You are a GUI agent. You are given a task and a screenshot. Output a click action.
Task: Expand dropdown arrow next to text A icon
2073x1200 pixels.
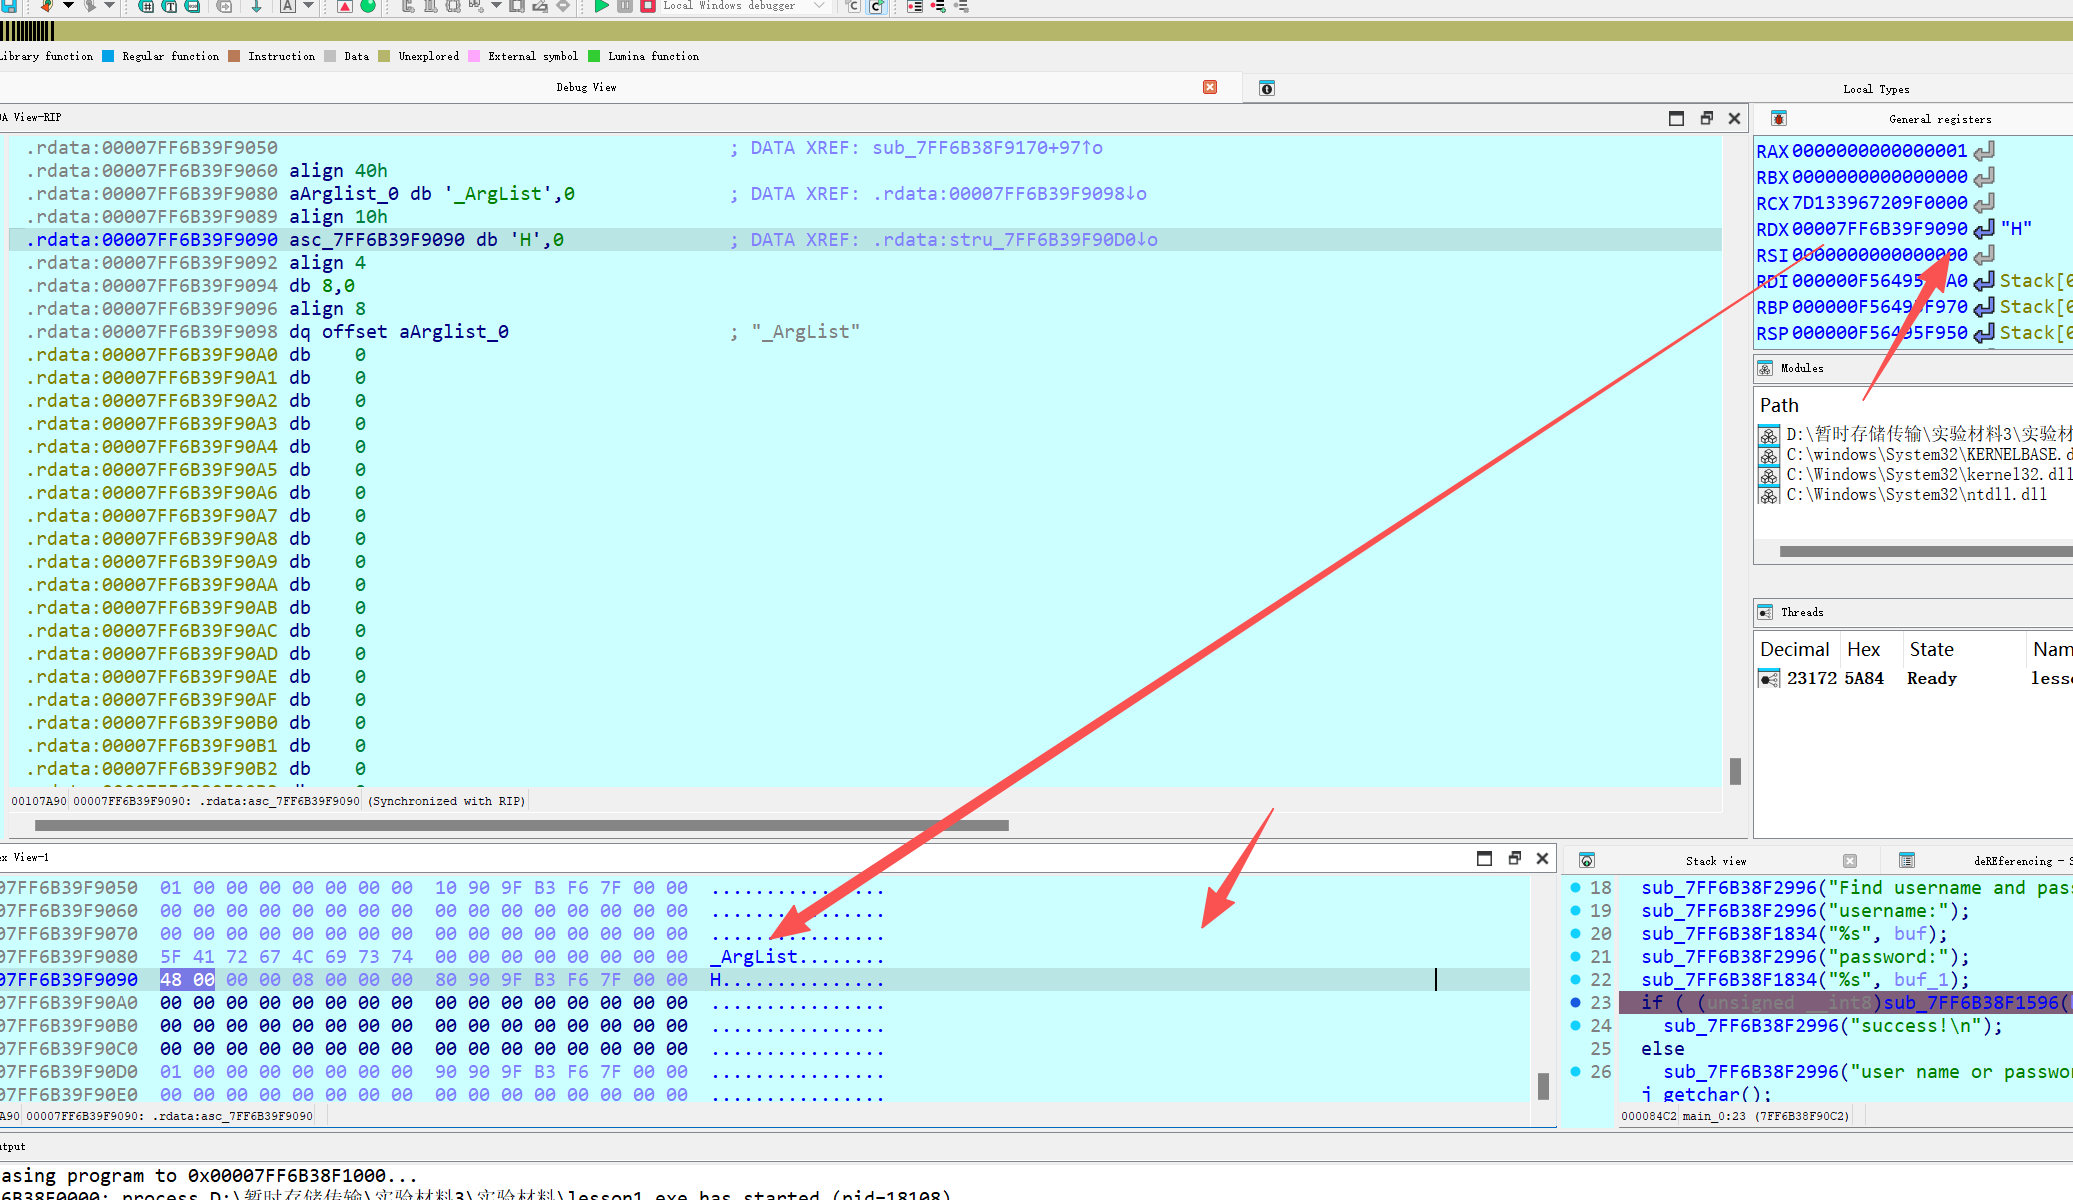pyautogui.click(x=309, y=6)
